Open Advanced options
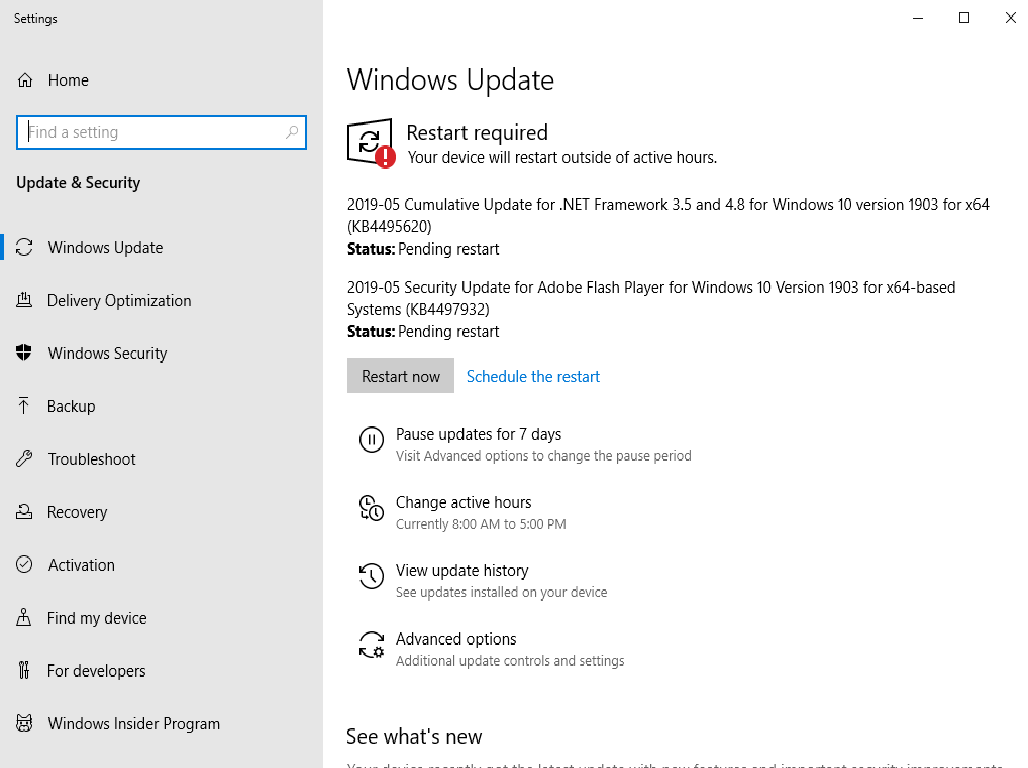The height and width of the screenshot is (768, 1028). [x=456, y=639]
